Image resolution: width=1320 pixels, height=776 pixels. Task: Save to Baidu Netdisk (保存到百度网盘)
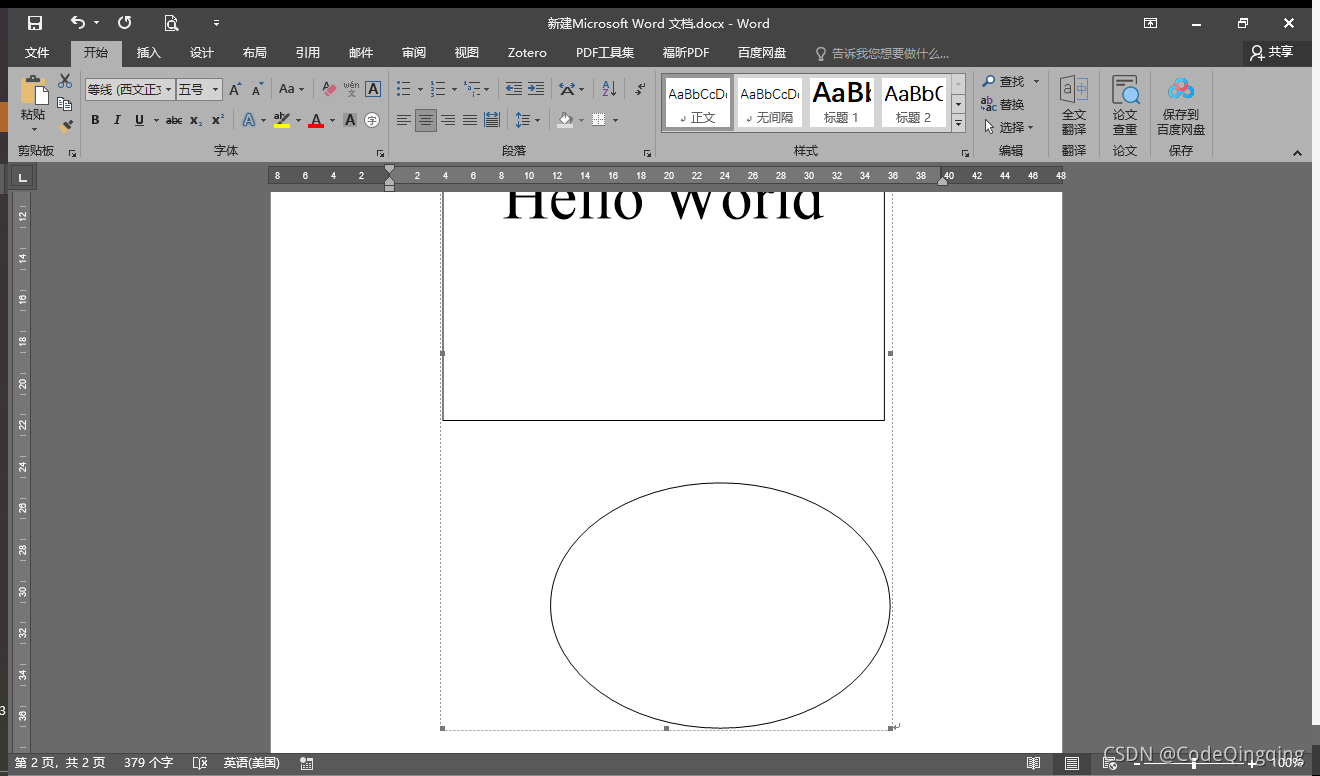[1181, 106]
